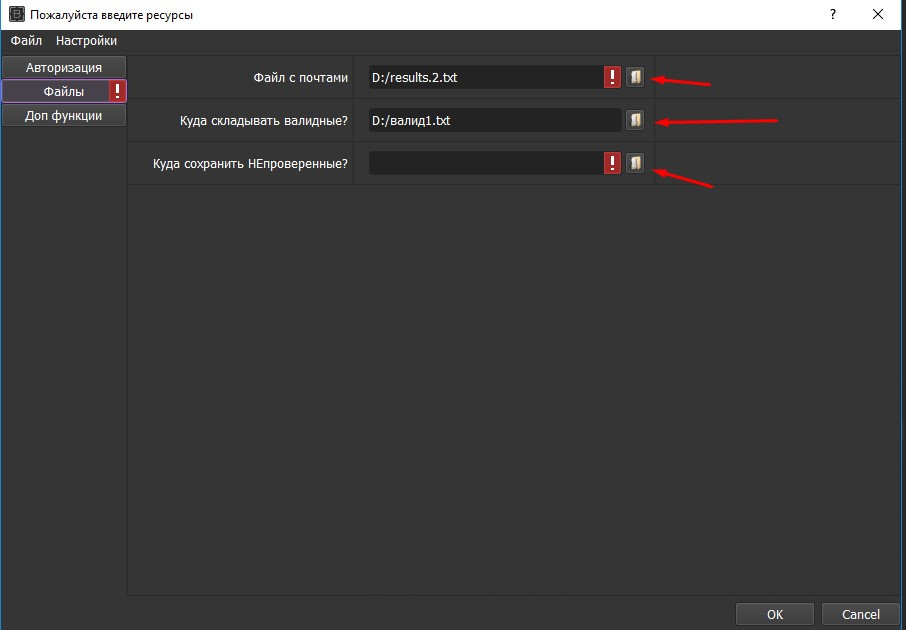The image size is (906, 630).
Task: Click the browse icon for Файл с почтами
Action: (x=635, y=77)
